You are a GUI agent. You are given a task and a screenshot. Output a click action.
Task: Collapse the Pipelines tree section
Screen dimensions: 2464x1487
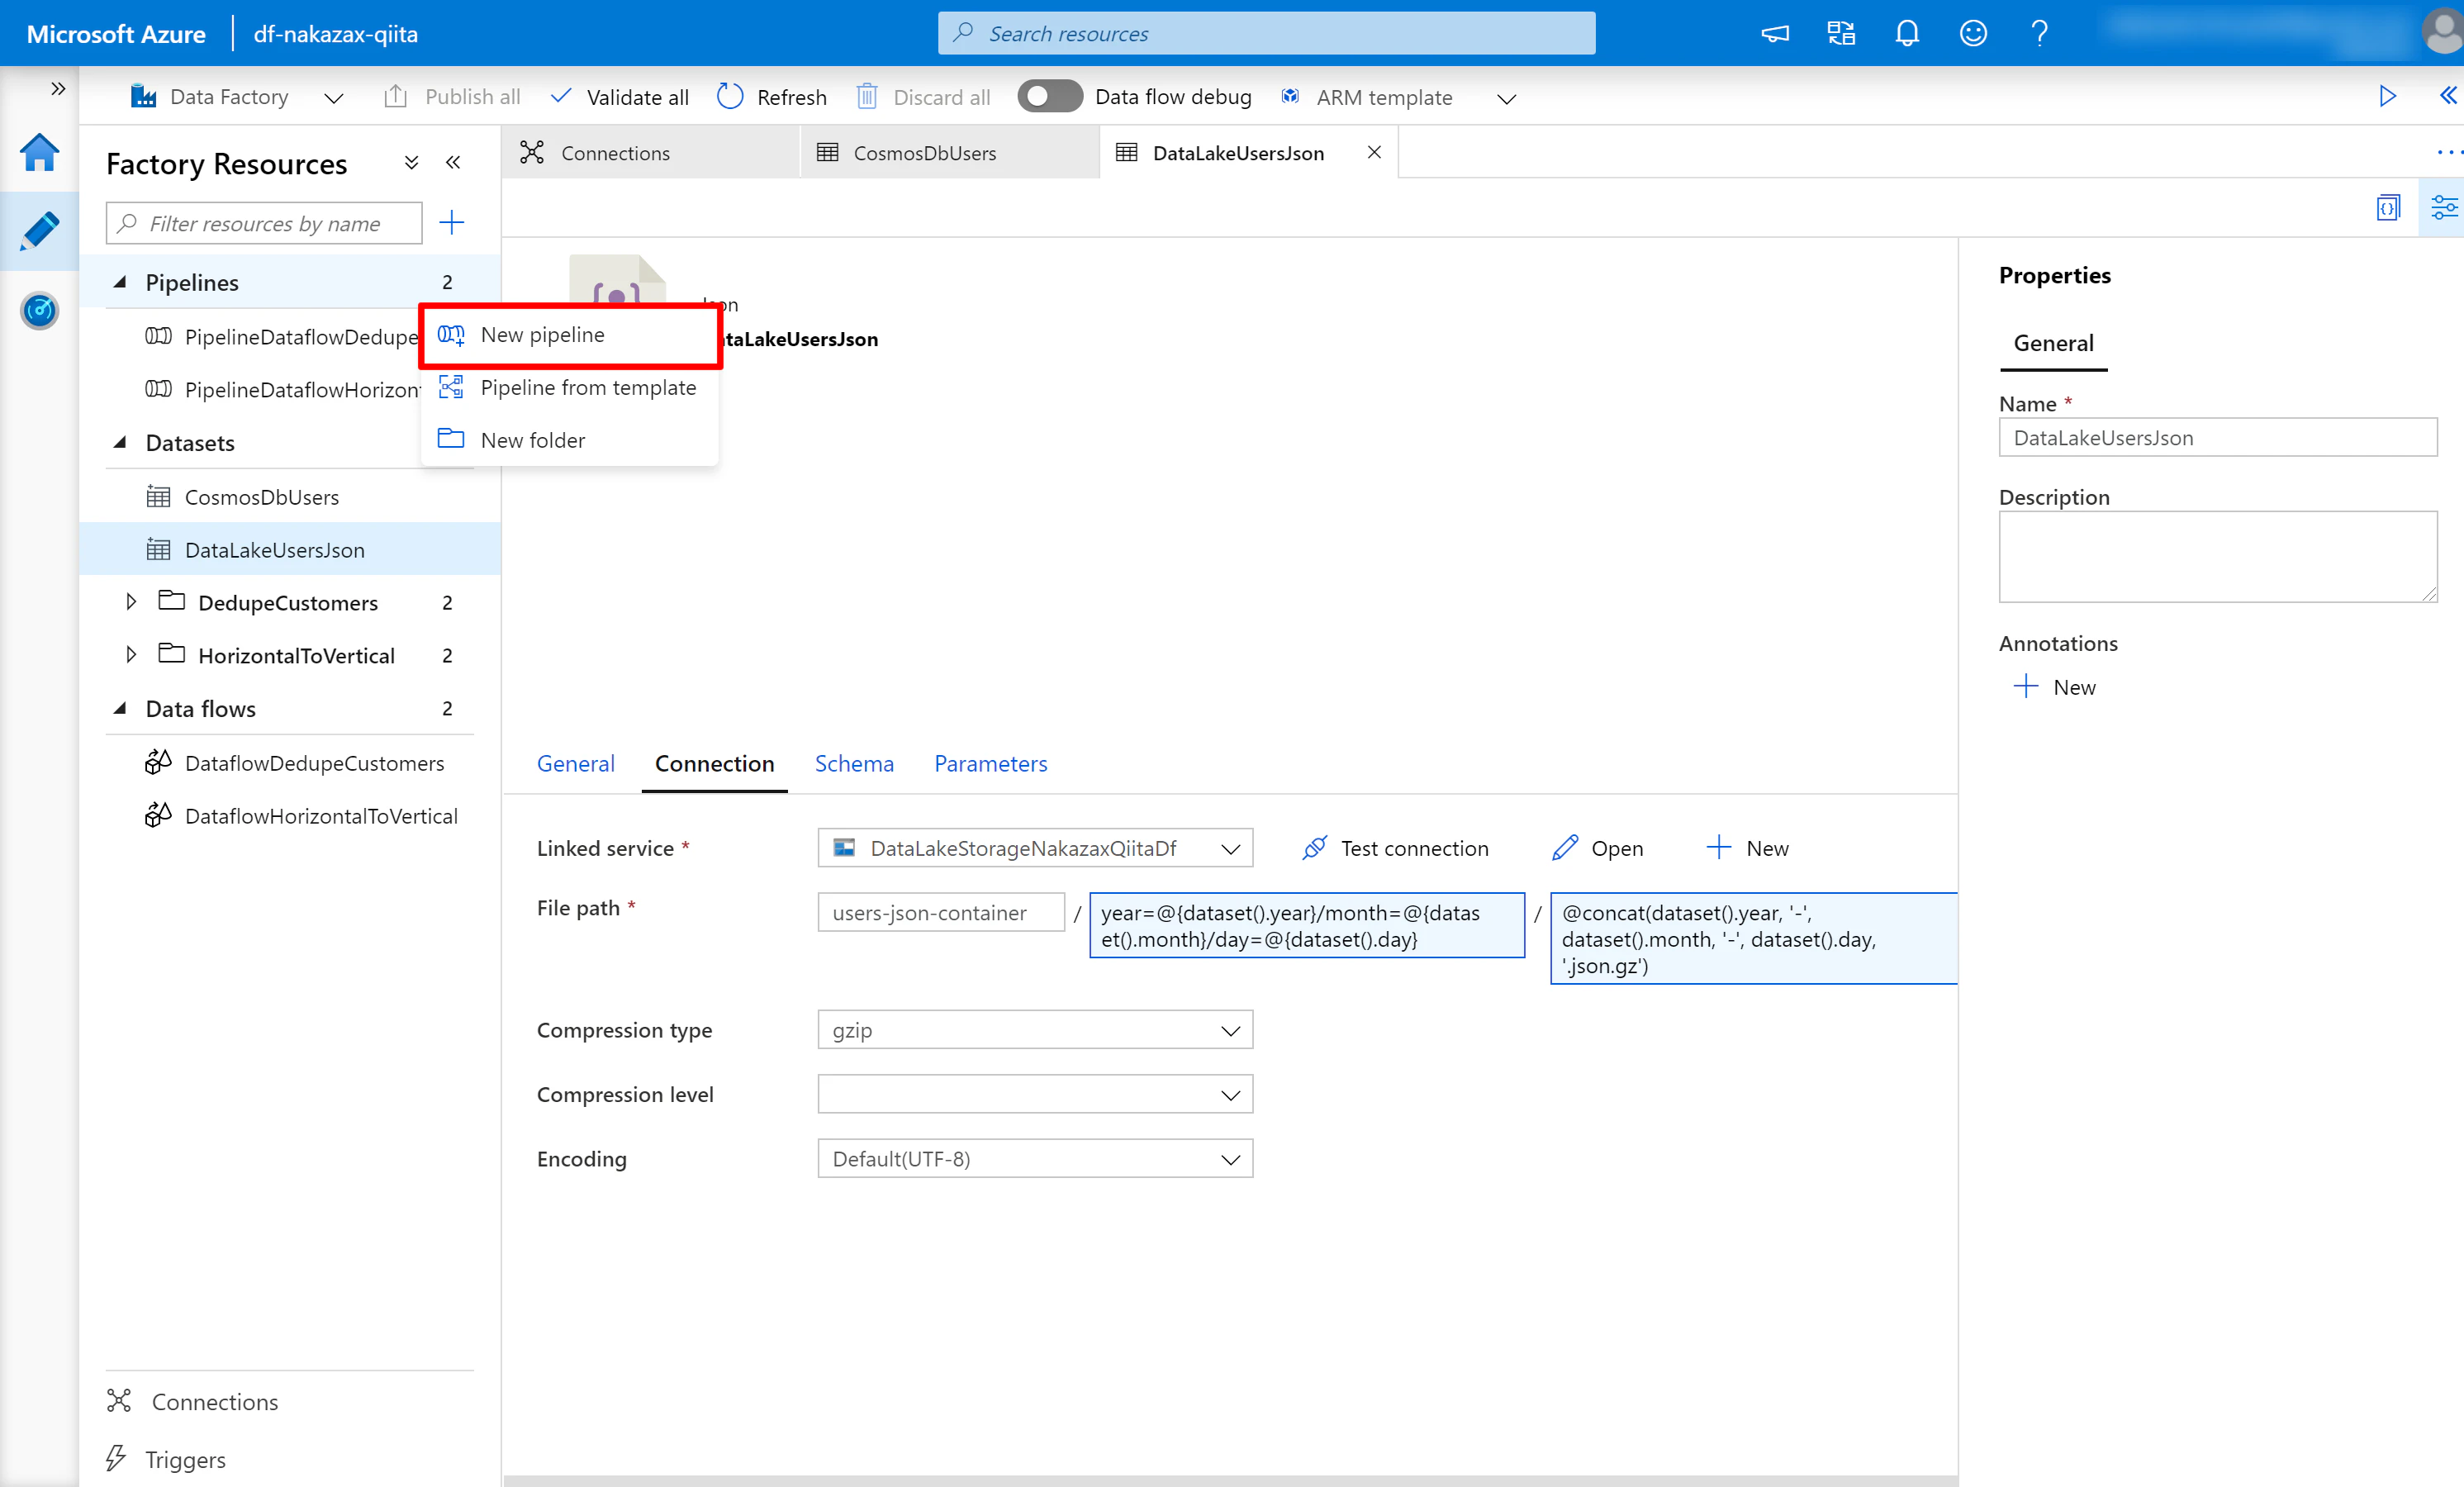[x=120, y=282]
